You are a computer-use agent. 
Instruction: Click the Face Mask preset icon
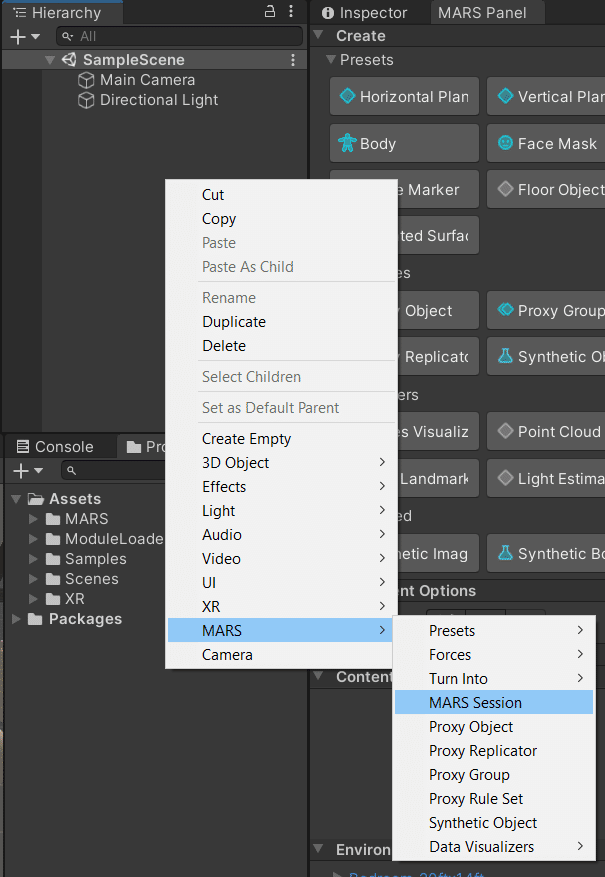pos(505,143)
